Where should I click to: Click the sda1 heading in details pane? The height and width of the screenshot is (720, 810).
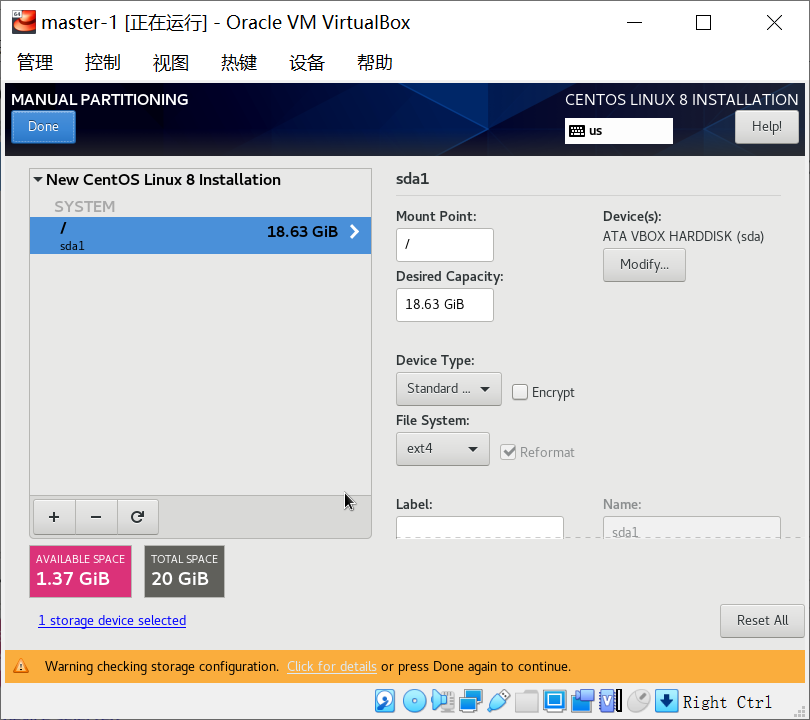click(x=412, y=179)
